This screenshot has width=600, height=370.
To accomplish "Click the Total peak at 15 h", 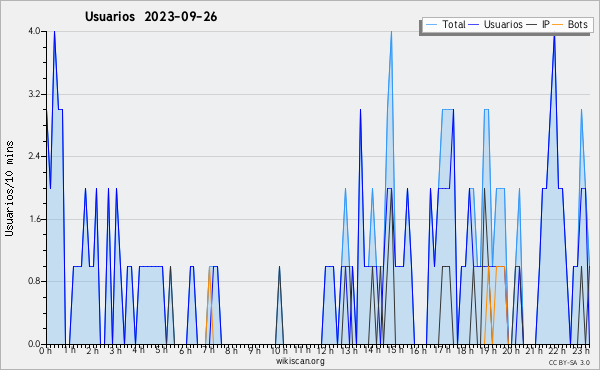I will point(391,32).
